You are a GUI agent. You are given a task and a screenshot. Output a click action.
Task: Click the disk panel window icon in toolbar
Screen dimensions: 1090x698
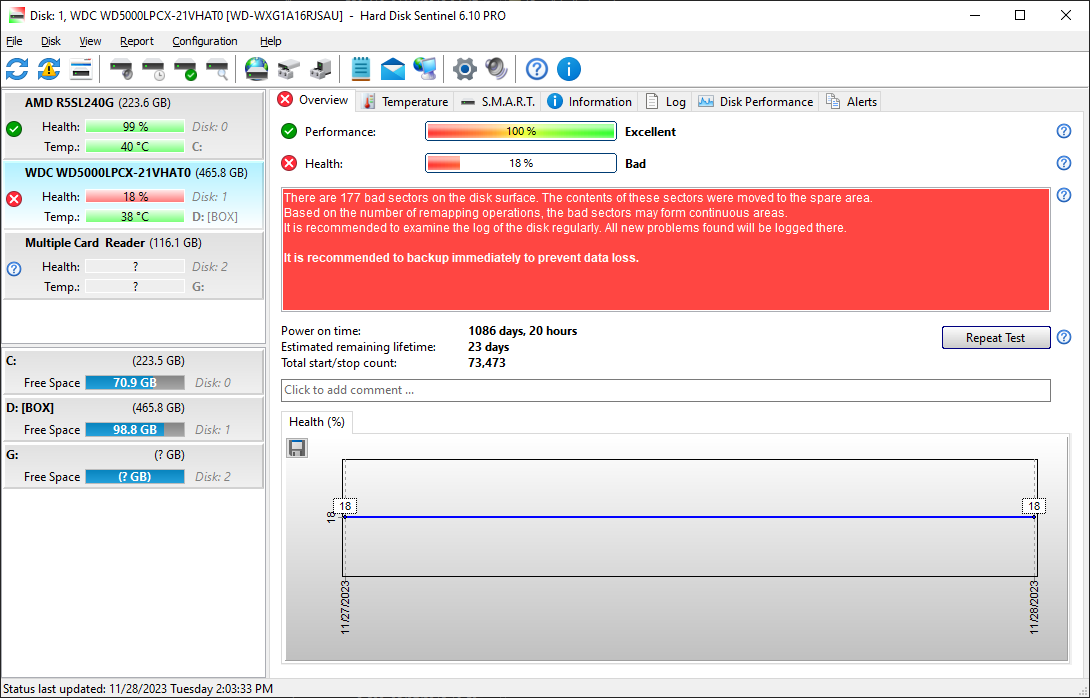pos(81,69)
